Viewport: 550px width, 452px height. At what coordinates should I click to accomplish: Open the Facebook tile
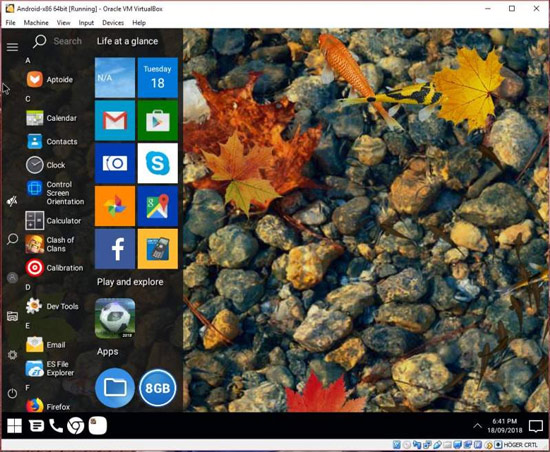coord(115,249)
